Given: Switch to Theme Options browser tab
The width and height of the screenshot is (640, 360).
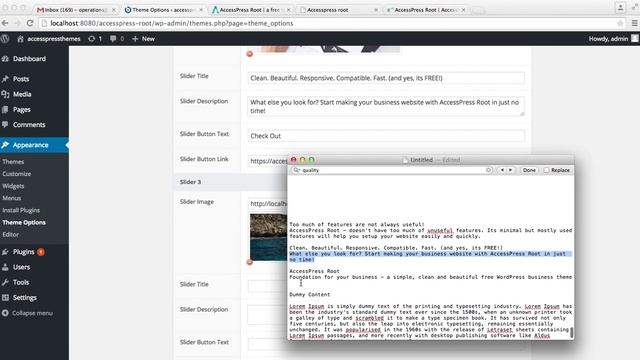Looking at the screenshot, I should pos(163,10).
